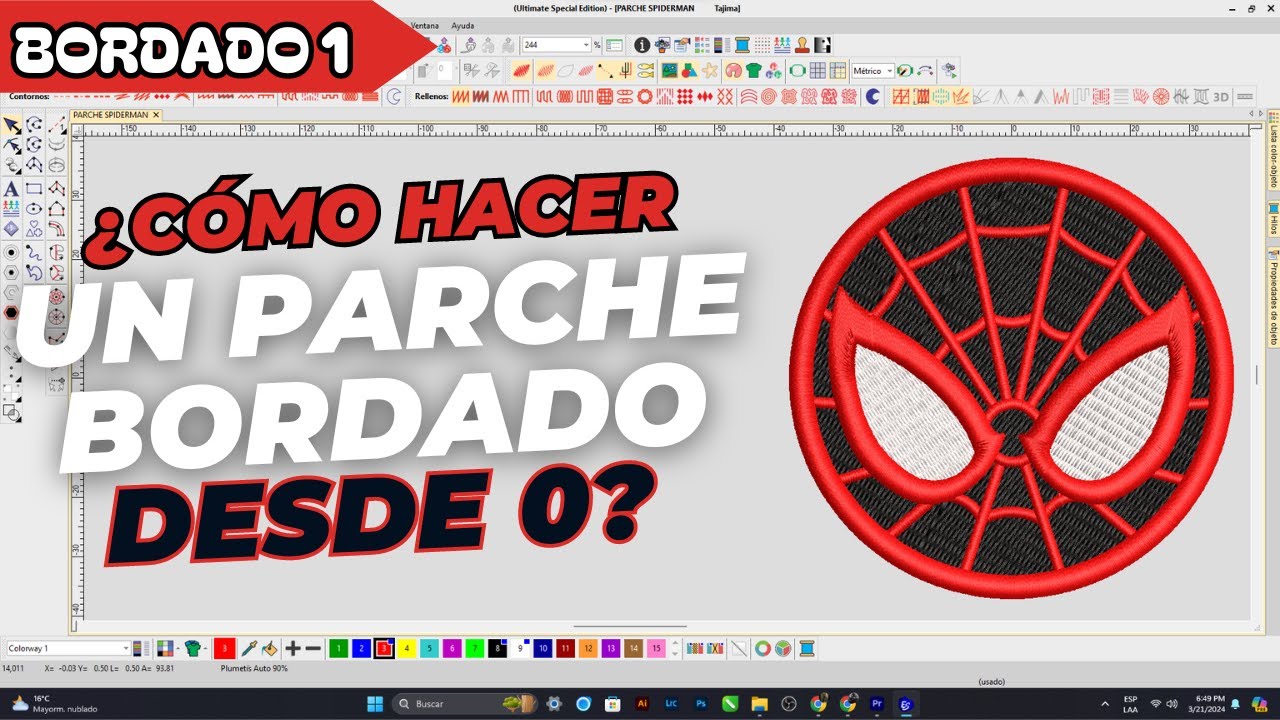
Task: Select green color swatch 1
Action: [x=338, y=649]
